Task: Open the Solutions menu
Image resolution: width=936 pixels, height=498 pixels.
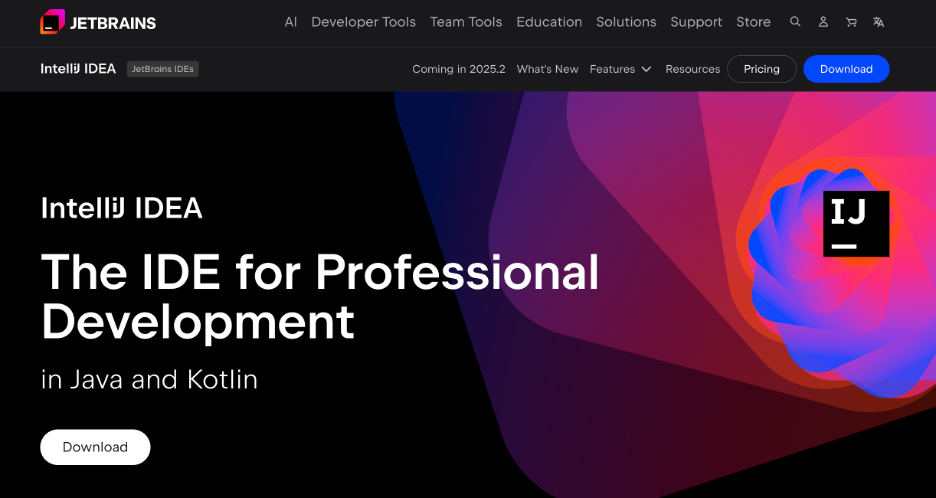Action: (626, 22)
